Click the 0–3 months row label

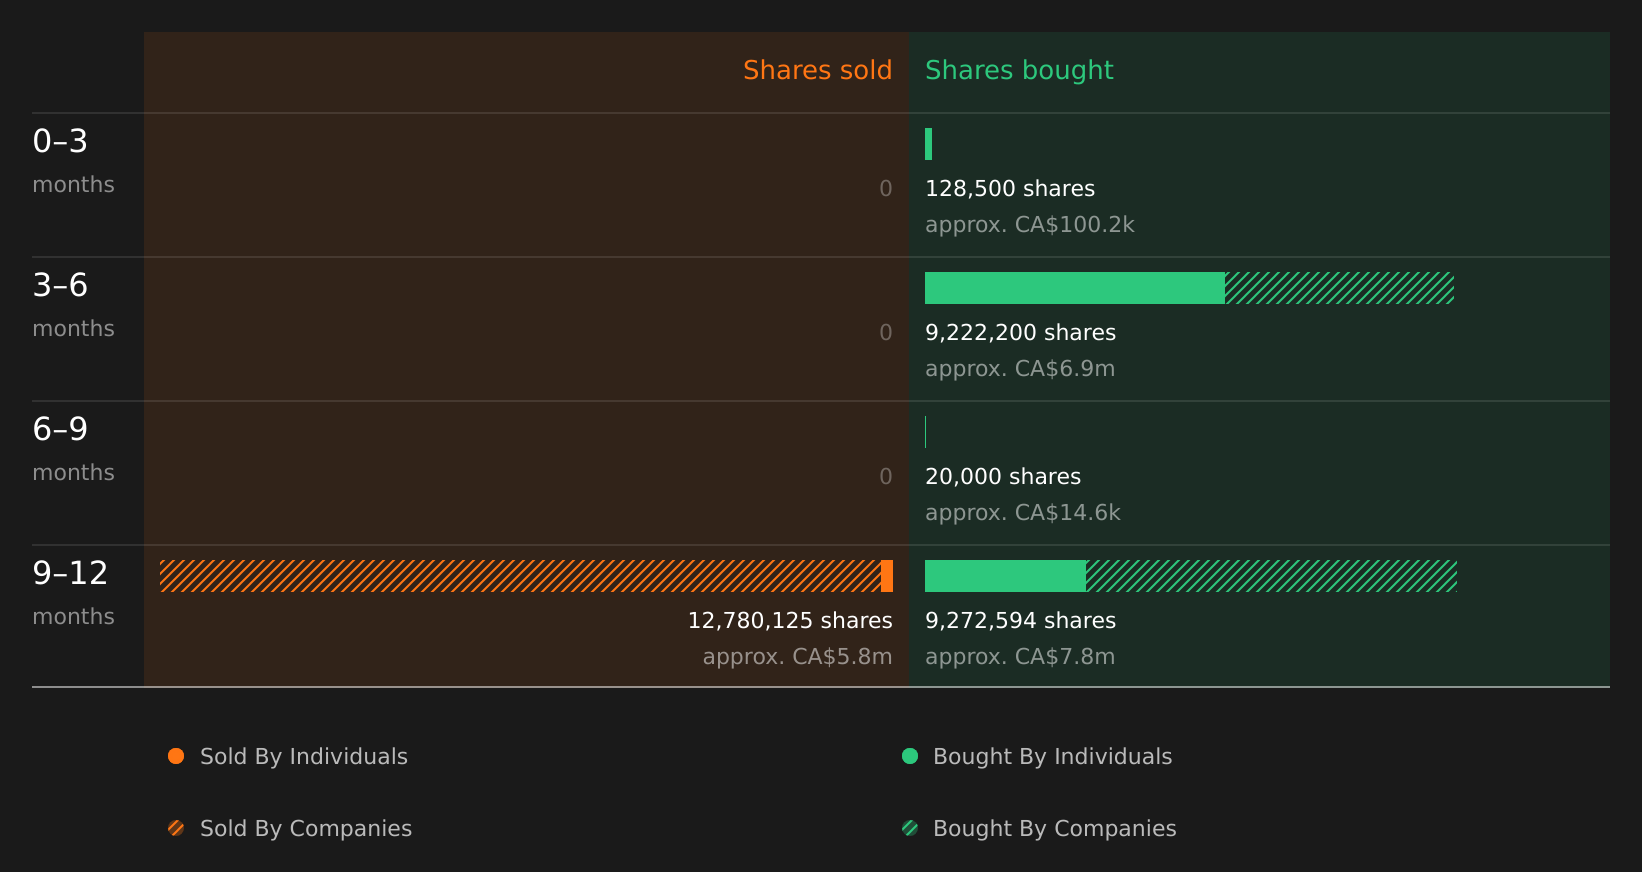click(x=73, y=161)
